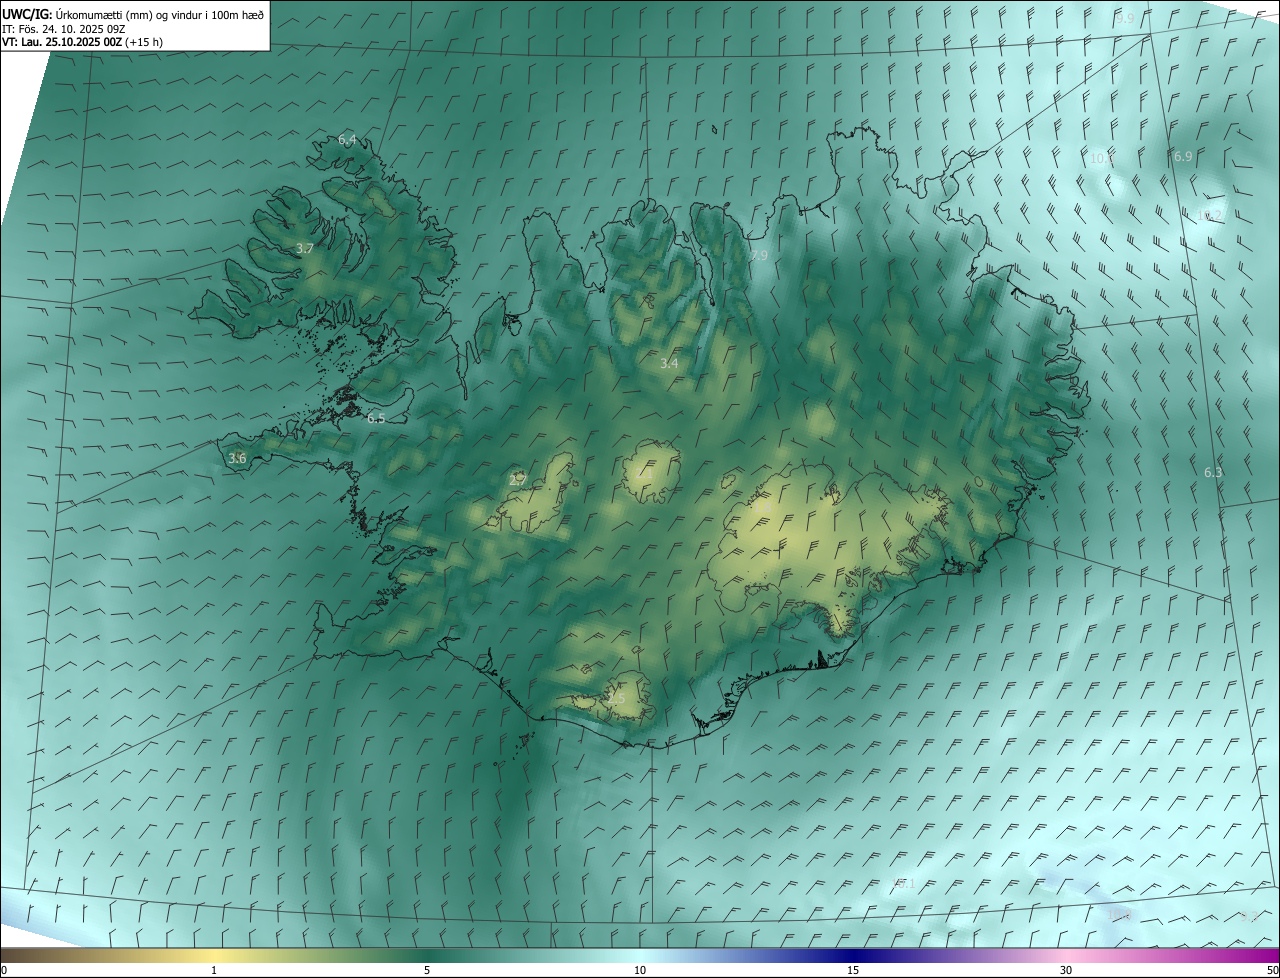Click the 10.2 value label offshore
The width and height of the screenshot is (1280, 978).
[1209, 215]
